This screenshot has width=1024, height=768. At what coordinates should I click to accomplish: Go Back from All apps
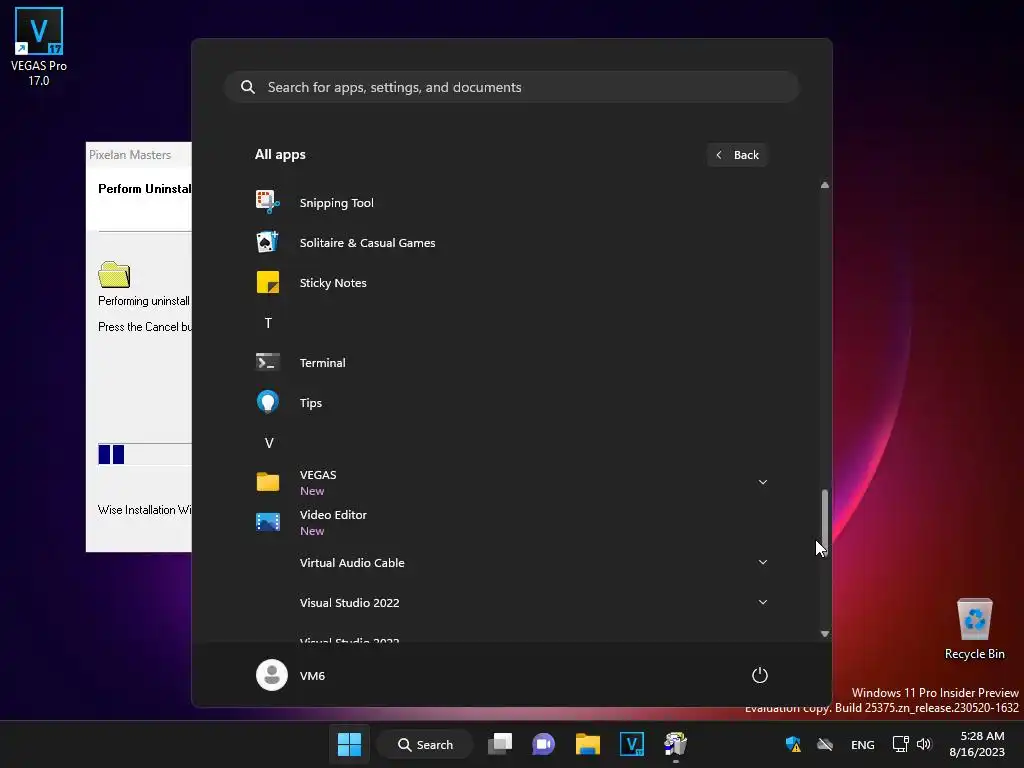coord(737,155)
